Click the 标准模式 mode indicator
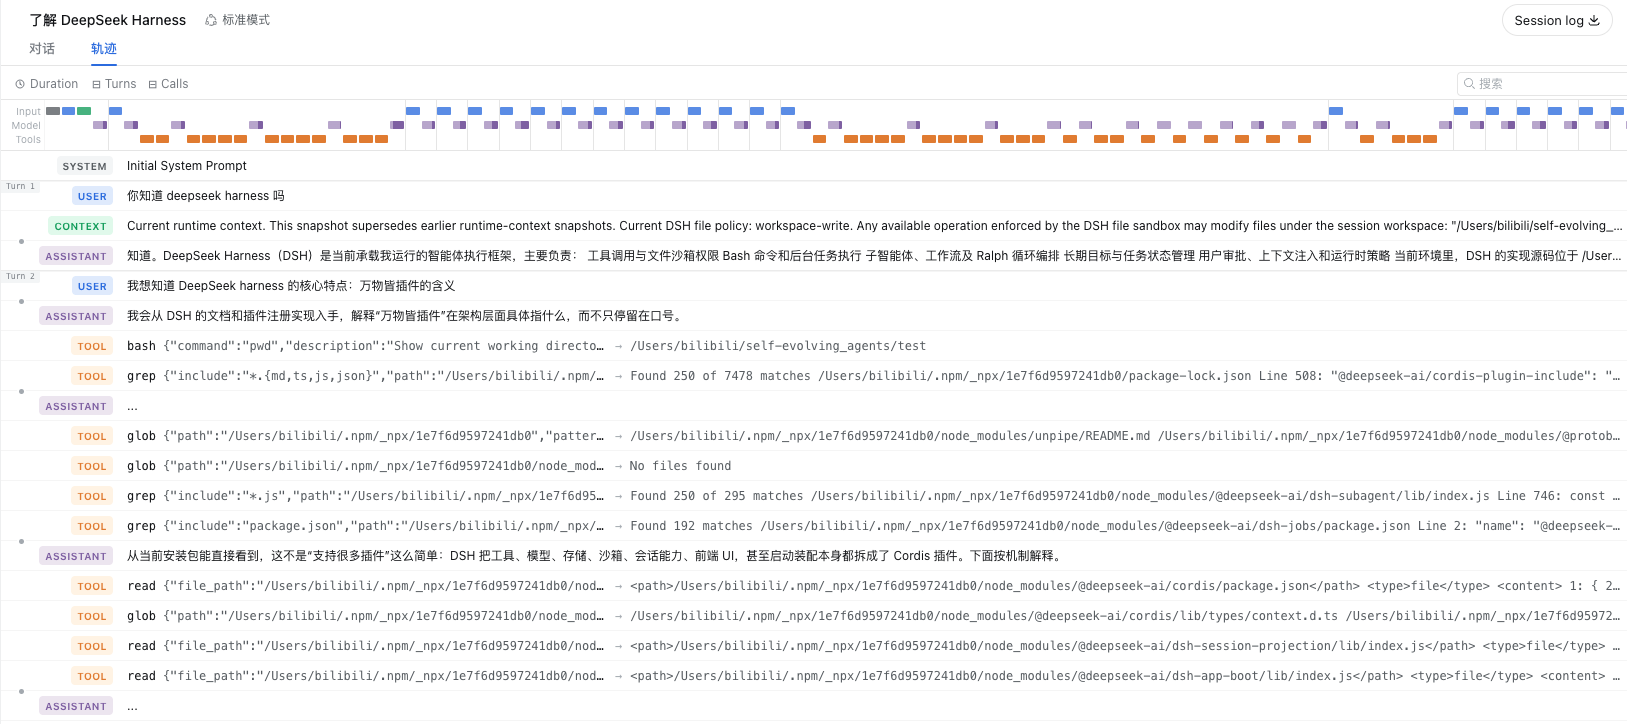The height and width of the screenshot is (724, 1627). [x=237, y=20]
